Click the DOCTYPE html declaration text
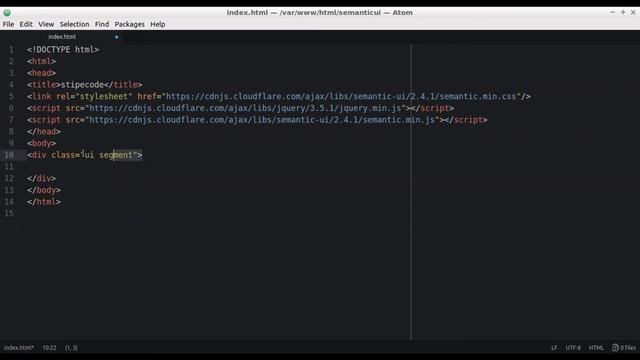The image size is (640, 360). (63, 50)
